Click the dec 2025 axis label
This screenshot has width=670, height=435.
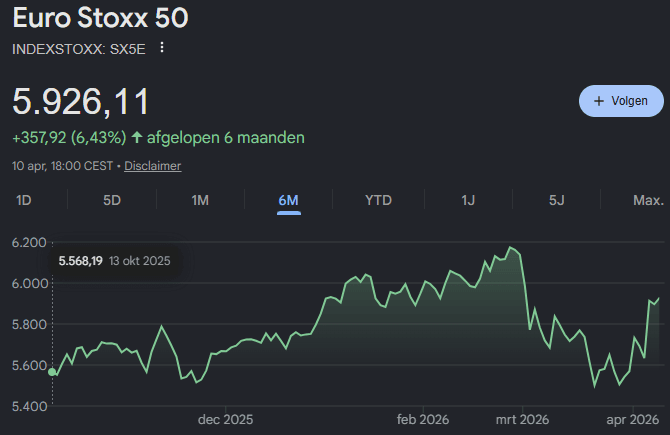click(x=225, y=419)
